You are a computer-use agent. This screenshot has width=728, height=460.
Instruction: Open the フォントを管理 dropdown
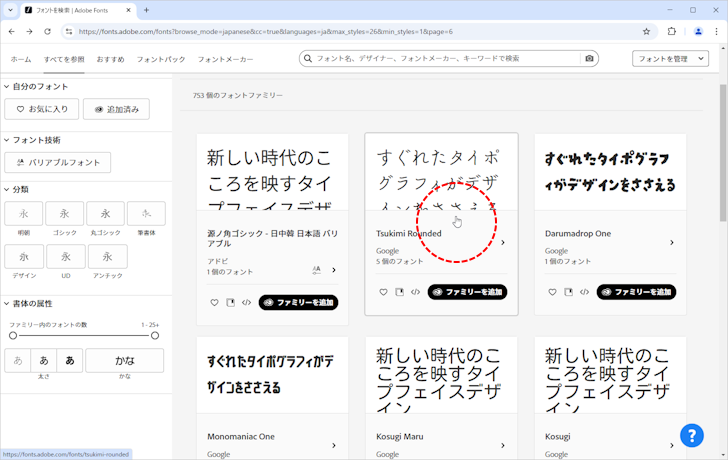point(670,58)
